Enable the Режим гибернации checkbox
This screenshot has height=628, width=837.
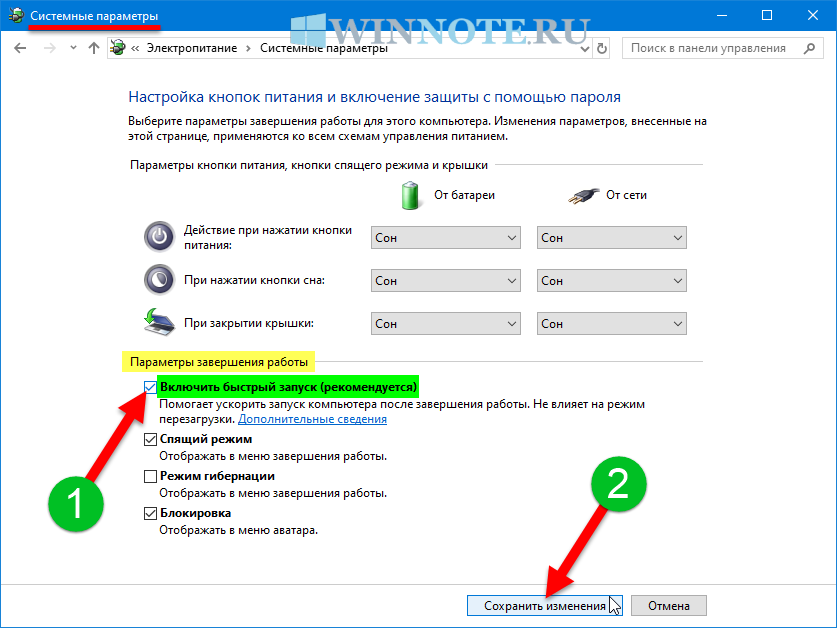click(150, 476)
